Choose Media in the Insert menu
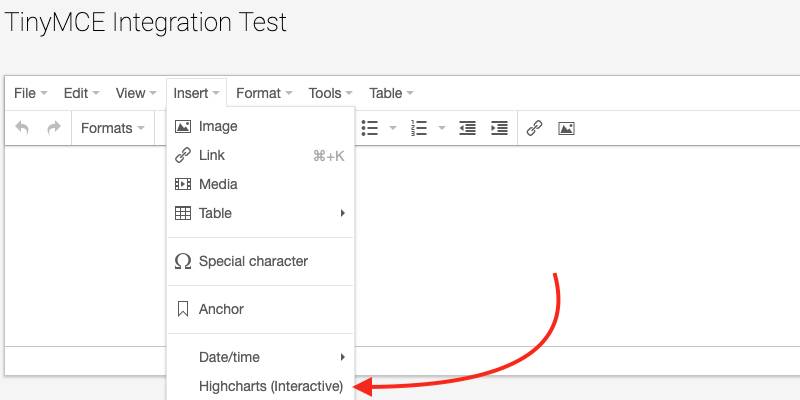This screenshot has width=800, height=400. coord(218,184)
